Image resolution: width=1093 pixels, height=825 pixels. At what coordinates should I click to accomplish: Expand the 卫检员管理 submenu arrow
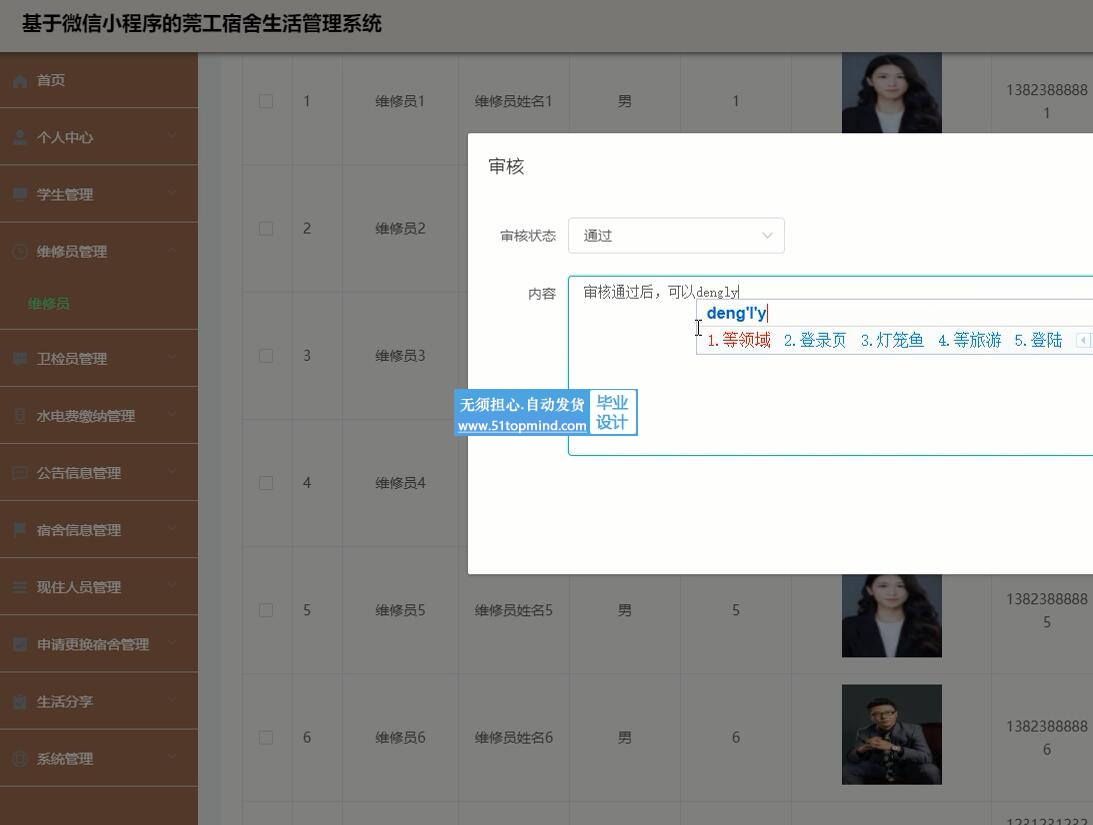tap(172, 358)
